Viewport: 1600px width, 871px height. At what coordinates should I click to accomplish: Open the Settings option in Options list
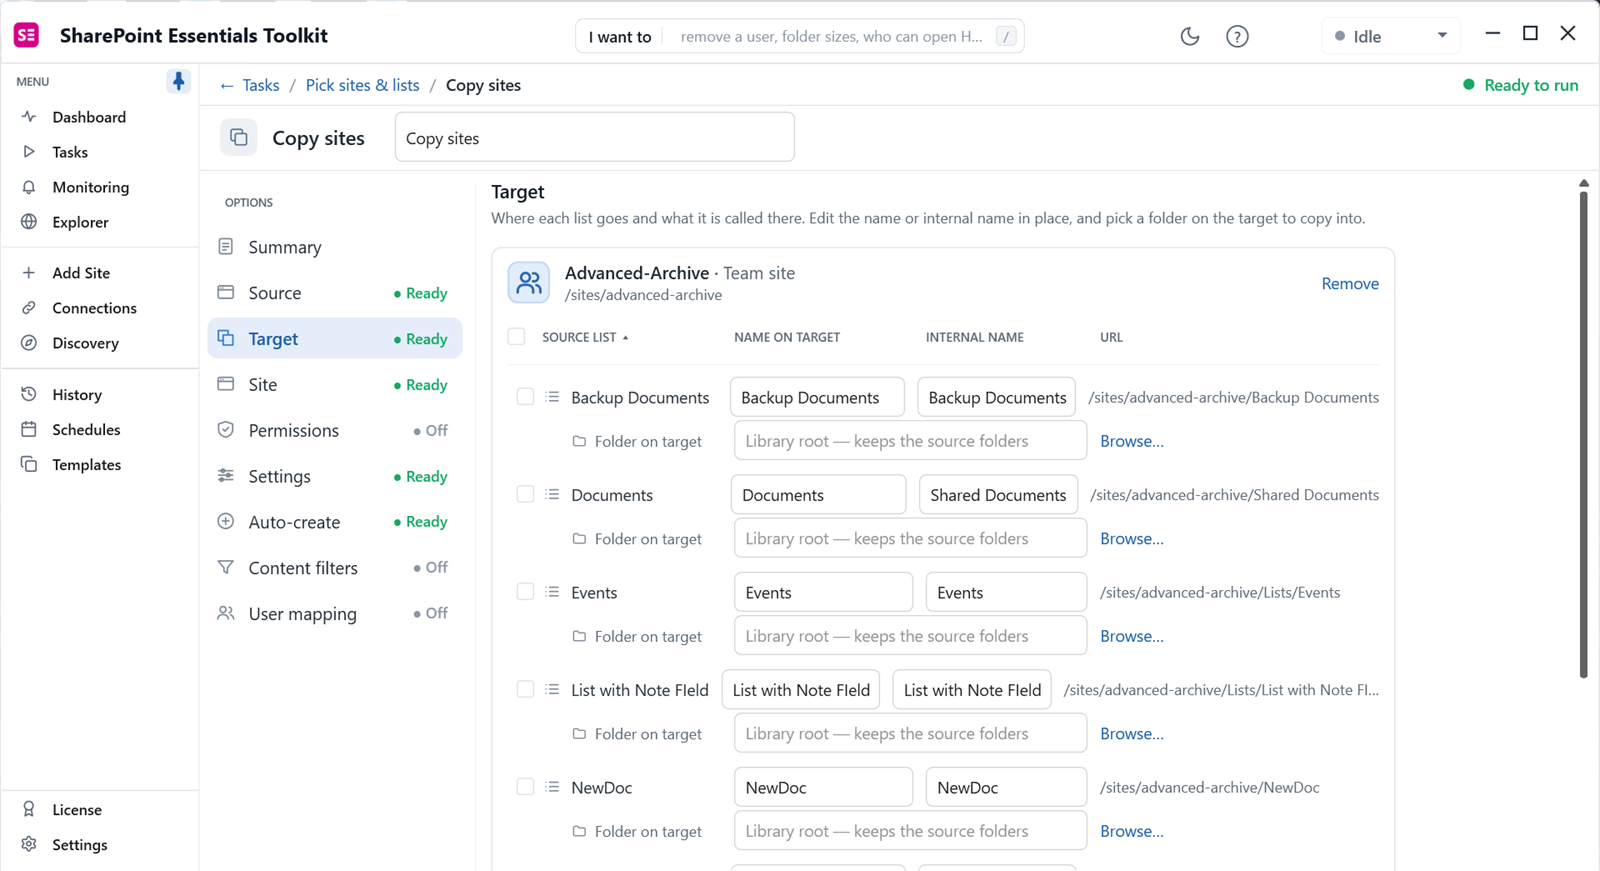335,476
